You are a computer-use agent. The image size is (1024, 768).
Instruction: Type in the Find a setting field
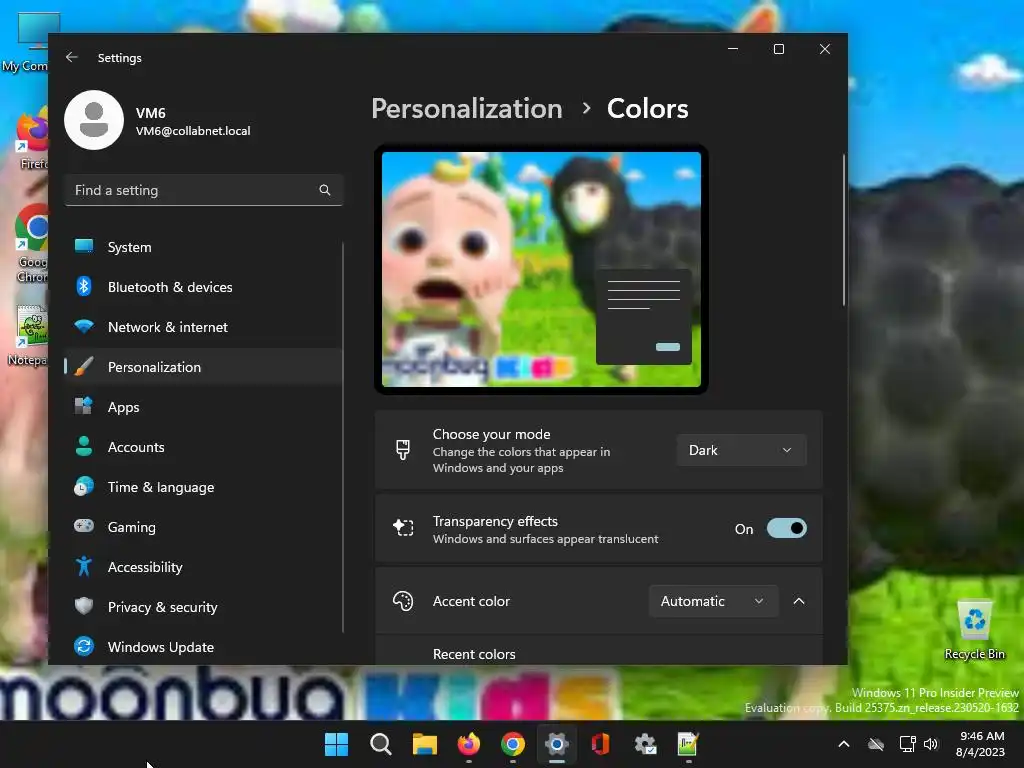(x=204, y=190)
